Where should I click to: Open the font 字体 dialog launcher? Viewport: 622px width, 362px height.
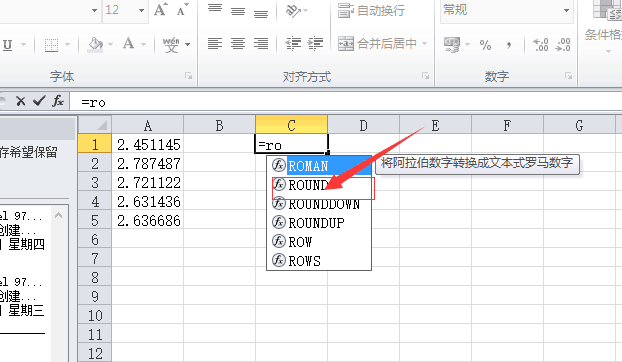click(x=189, y=76)
